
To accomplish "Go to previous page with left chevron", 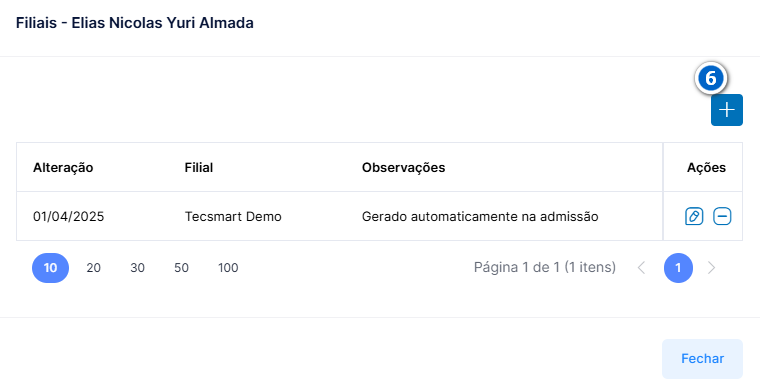I will 641,267.
